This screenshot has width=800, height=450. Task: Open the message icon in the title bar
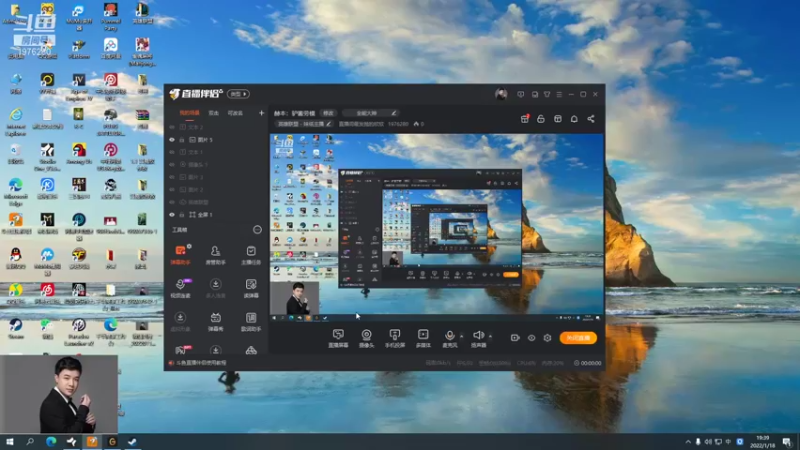coord(520,94)
